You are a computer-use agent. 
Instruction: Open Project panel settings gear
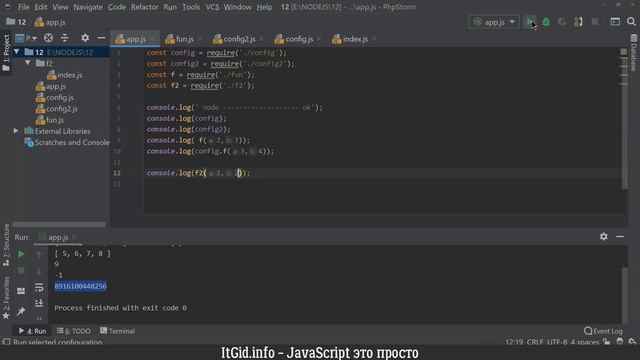85,38
